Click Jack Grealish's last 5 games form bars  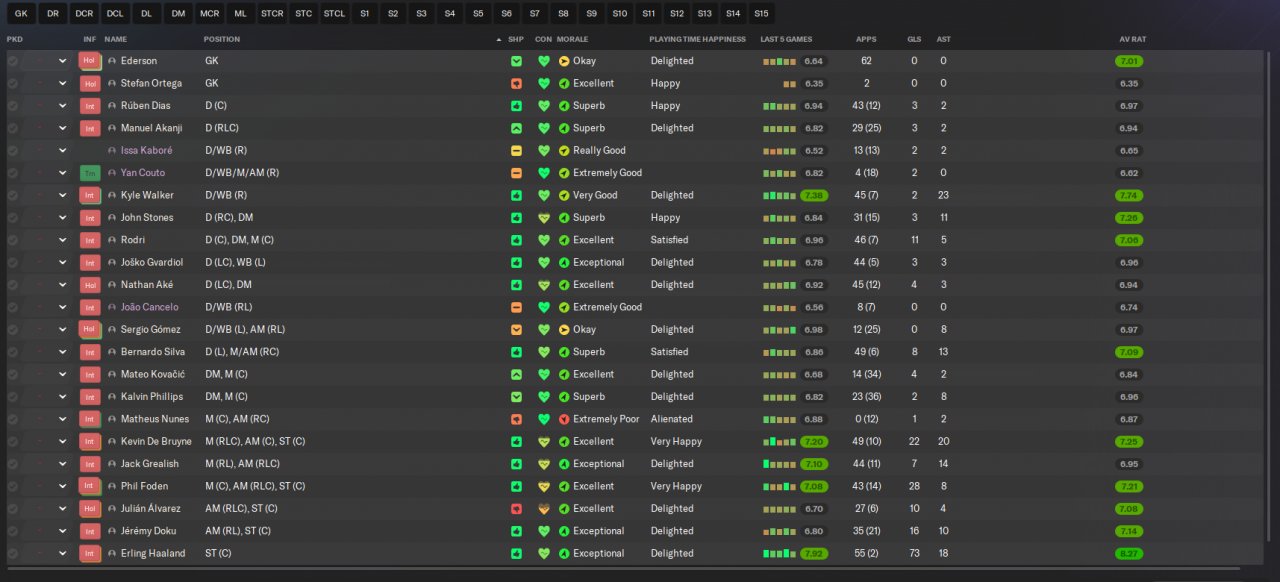tap(780, 464)
